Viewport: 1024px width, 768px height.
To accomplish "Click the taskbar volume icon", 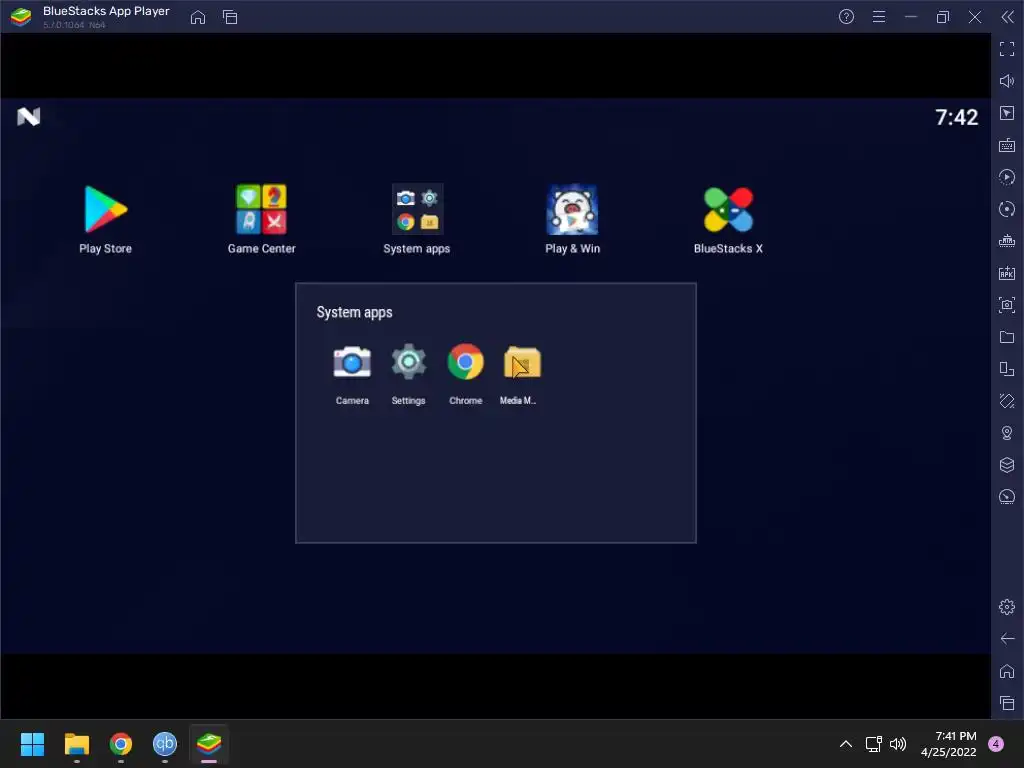I will [899, 744].
